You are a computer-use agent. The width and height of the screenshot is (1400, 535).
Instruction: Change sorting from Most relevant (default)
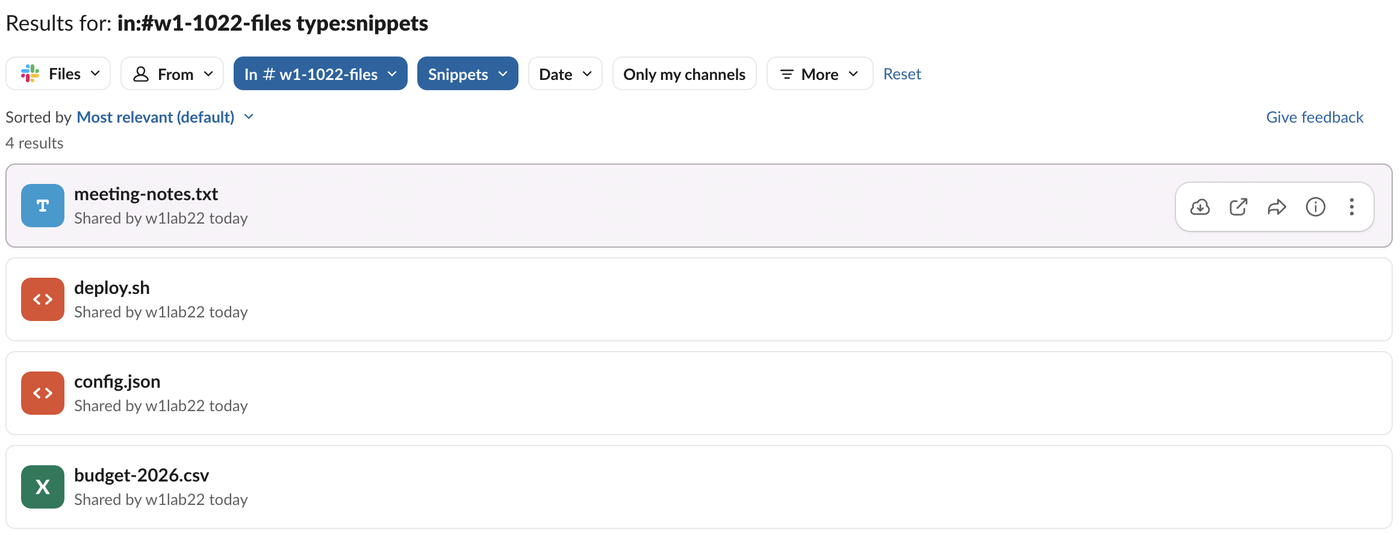pyautogui.click(x=165, y=117)
